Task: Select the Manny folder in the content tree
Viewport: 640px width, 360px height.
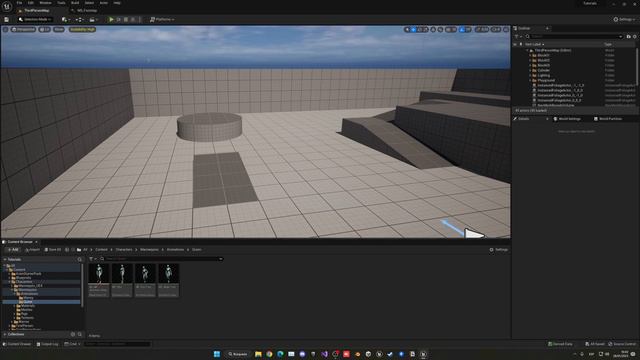Action: click(x=28, y=298)
